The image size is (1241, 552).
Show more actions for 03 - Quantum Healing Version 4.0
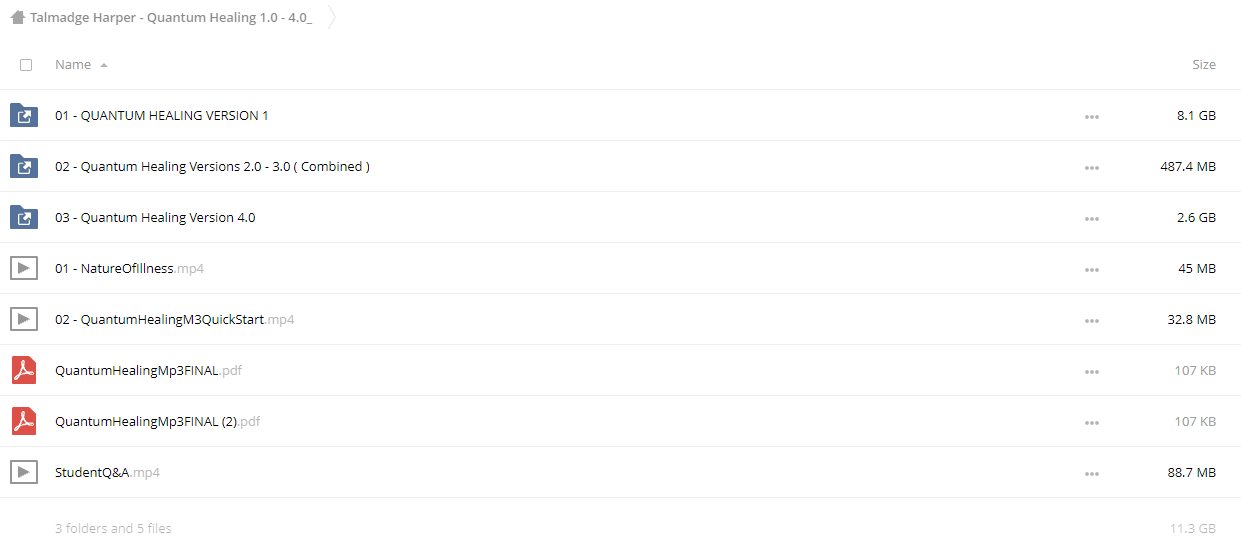pyautogui.click(x=1091, y=219)
